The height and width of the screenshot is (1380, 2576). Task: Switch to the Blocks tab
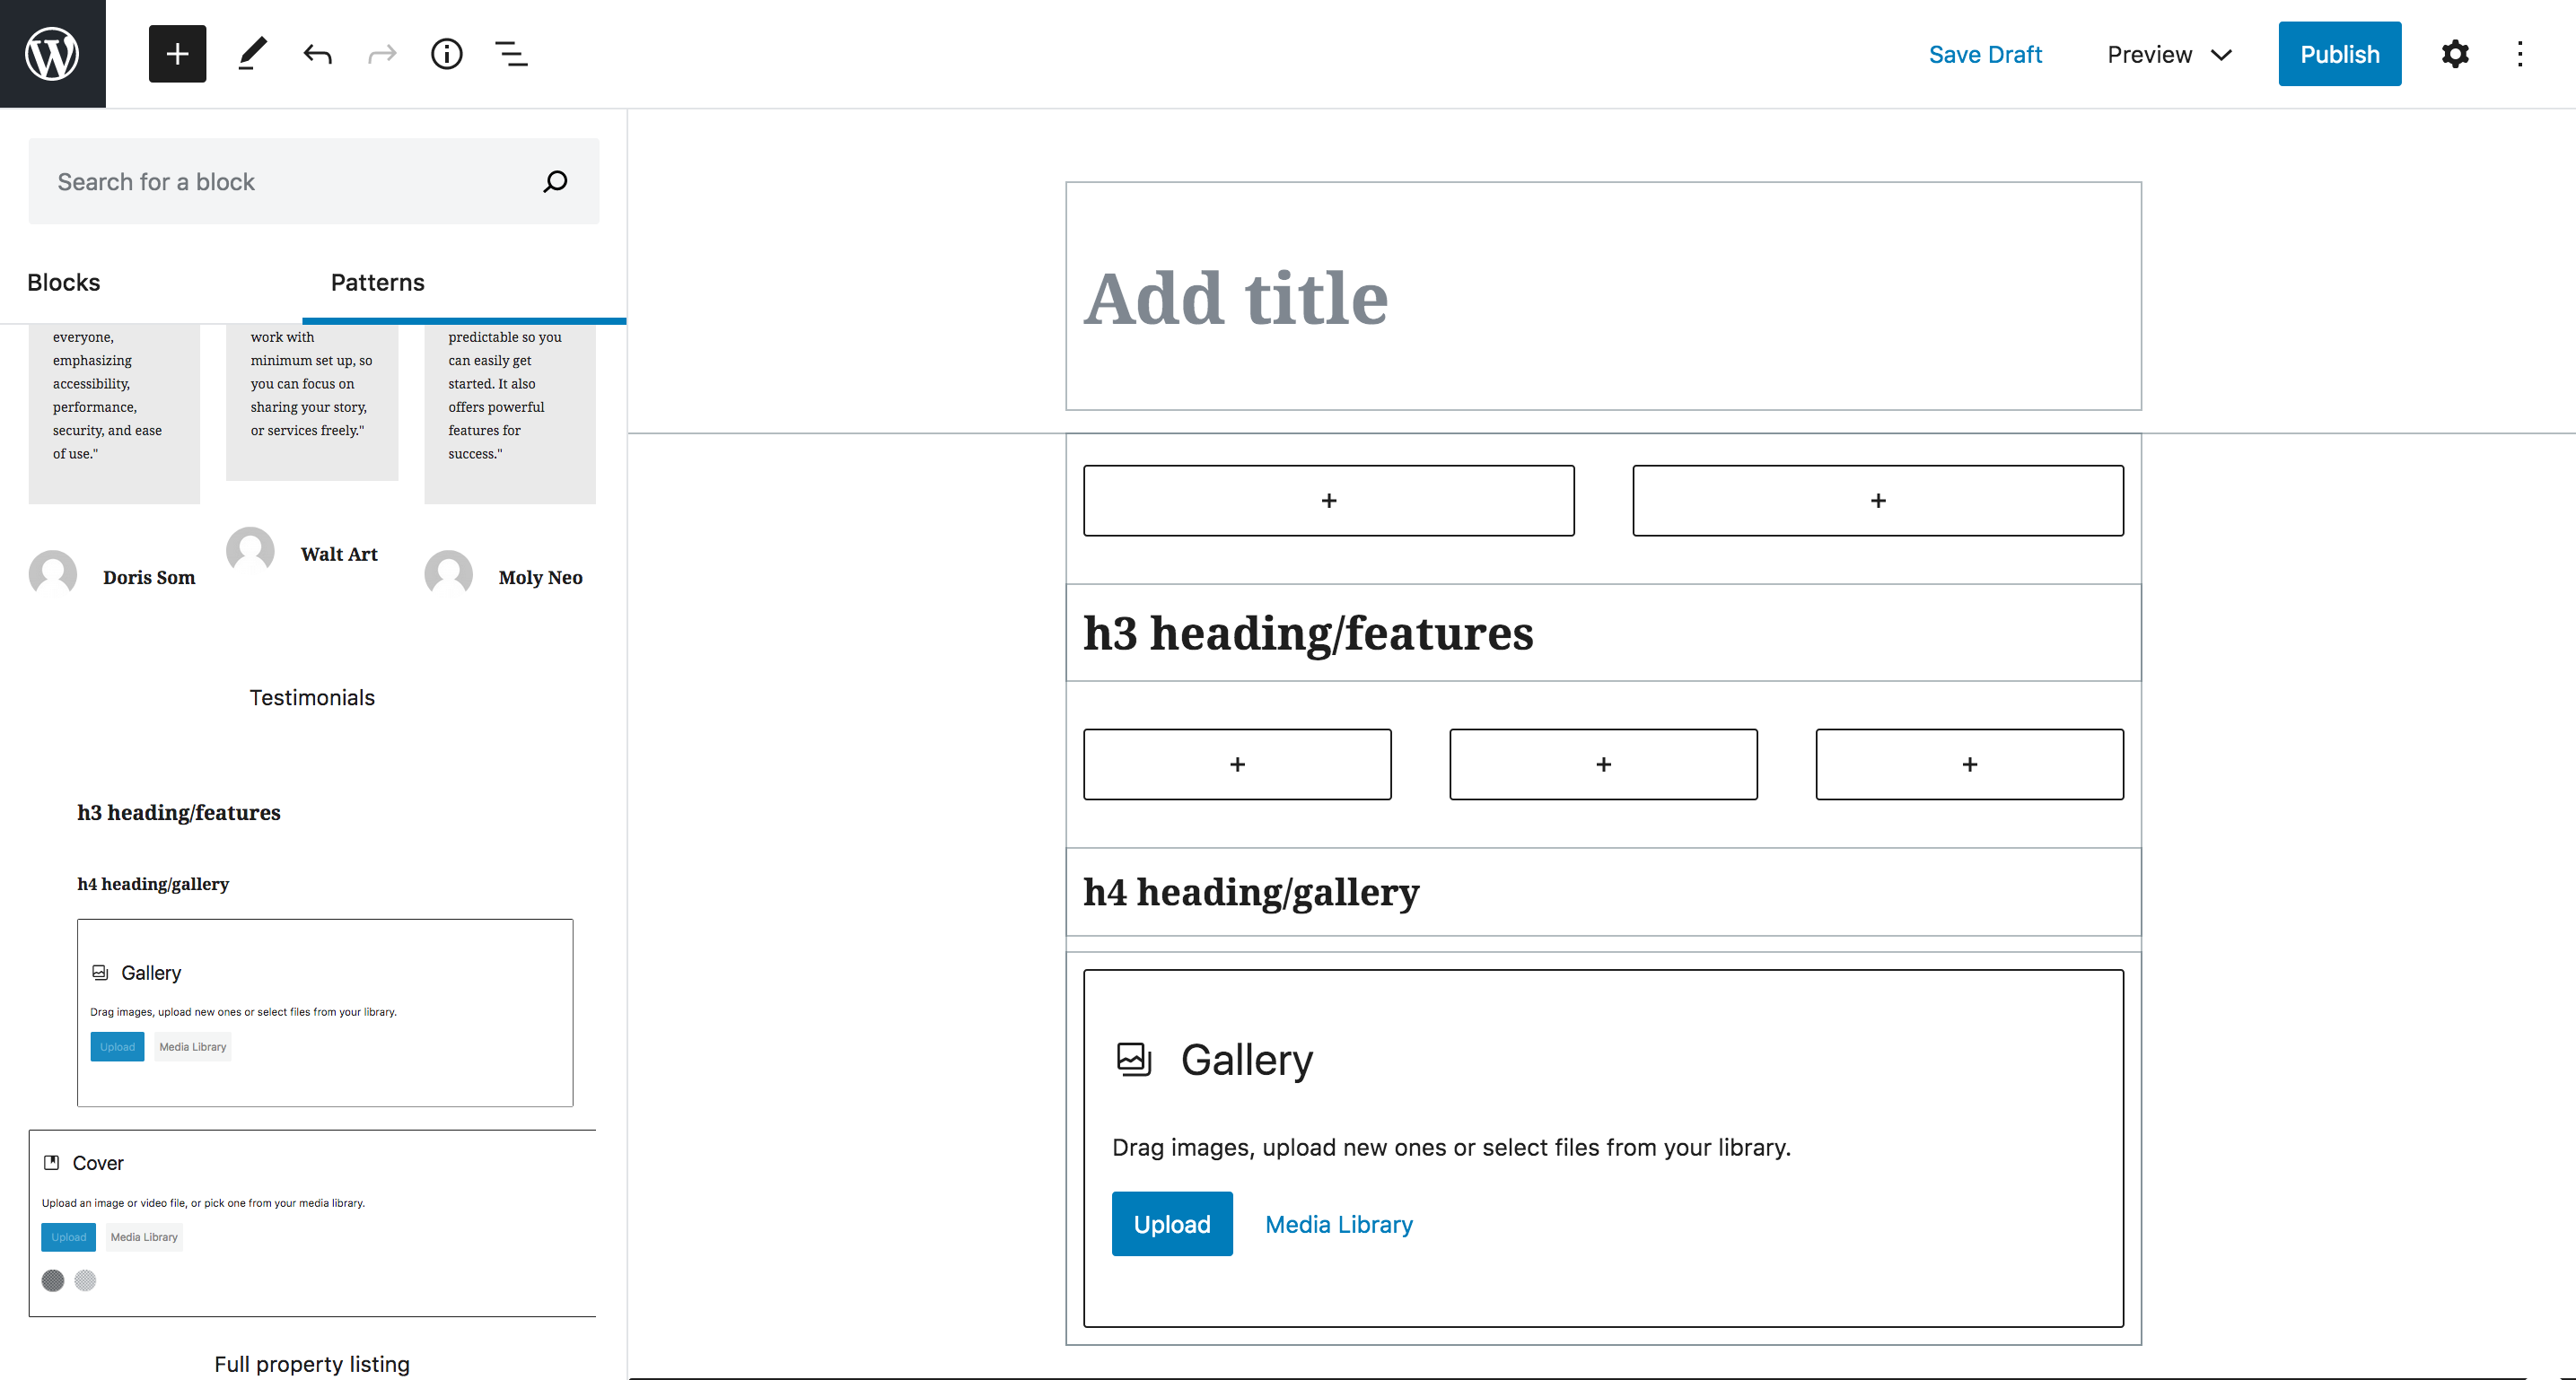pos(64,282)
